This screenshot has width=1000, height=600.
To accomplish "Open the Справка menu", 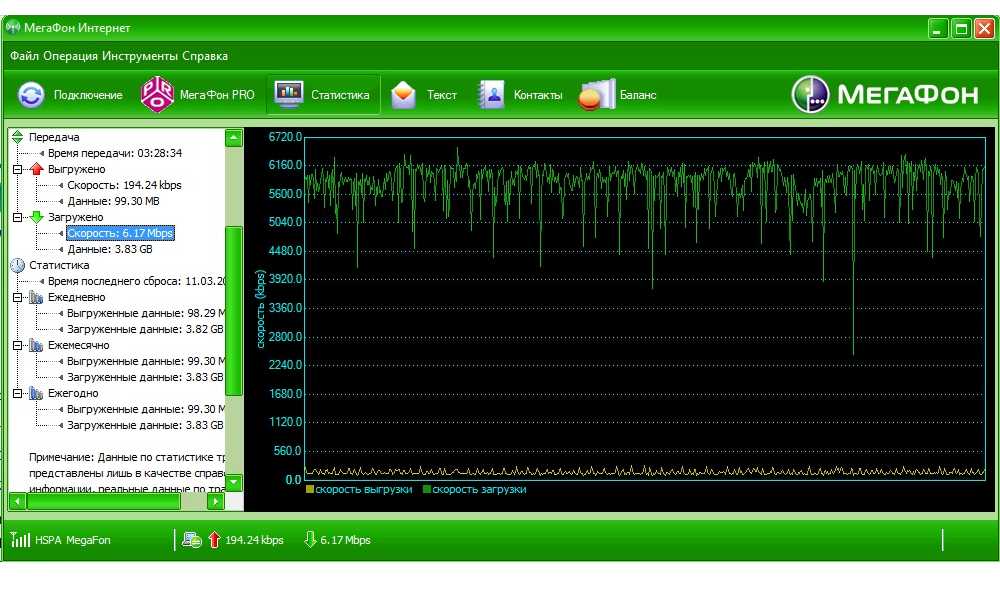I will [x=205, y=56].
